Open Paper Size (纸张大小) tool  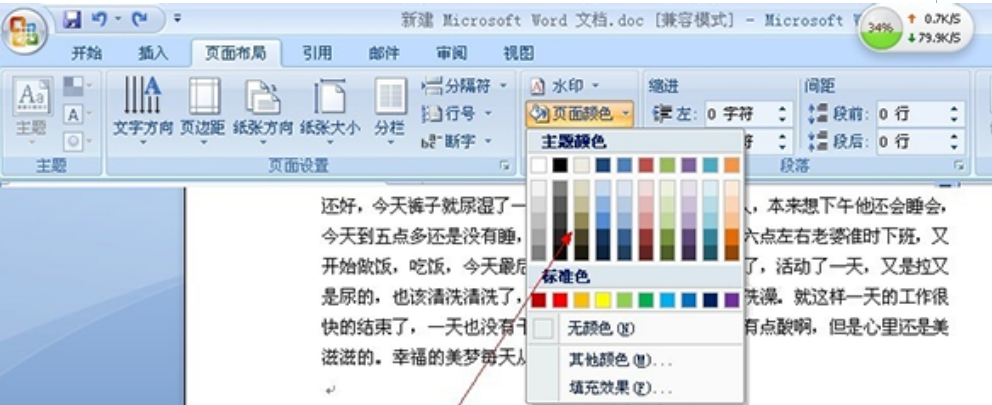tap(329, 109)
